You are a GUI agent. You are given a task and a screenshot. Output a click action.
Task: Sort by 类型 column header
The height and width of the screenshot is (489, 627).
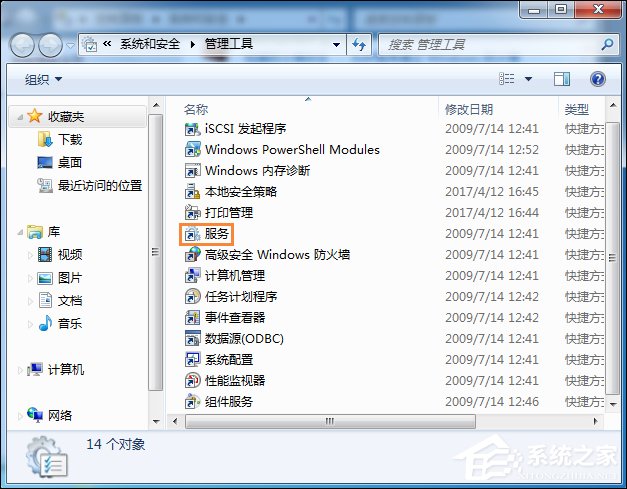point(577,109)
